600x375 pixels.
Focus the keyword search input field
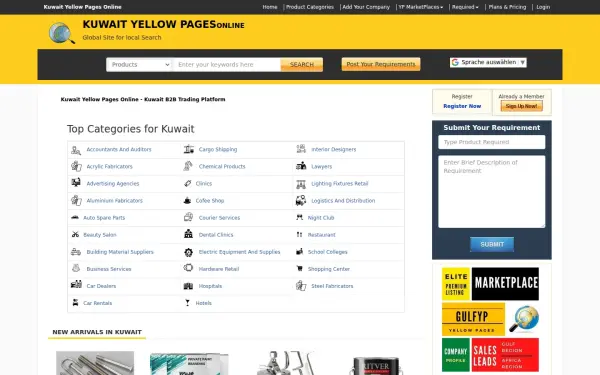pos(227,65)
